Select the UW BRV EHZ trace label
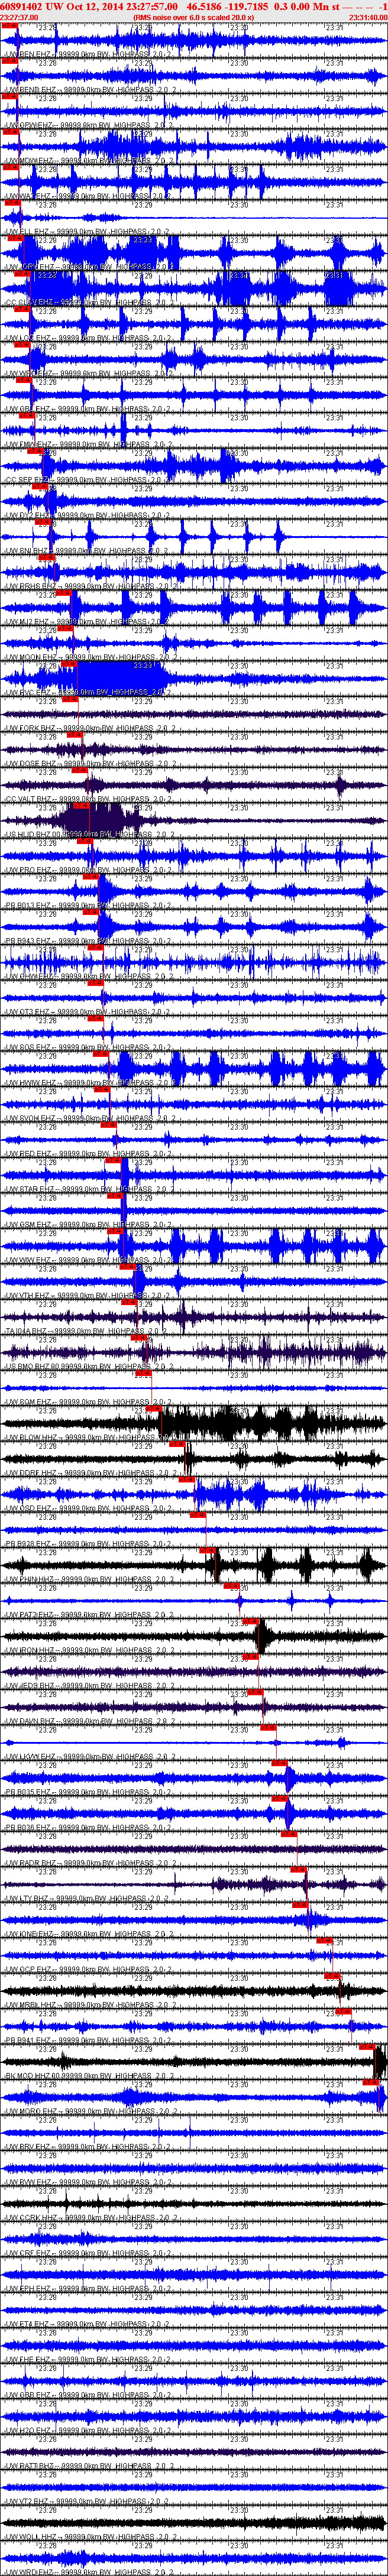Viewport: 388px width, 2576px height. pos(88,2147)
